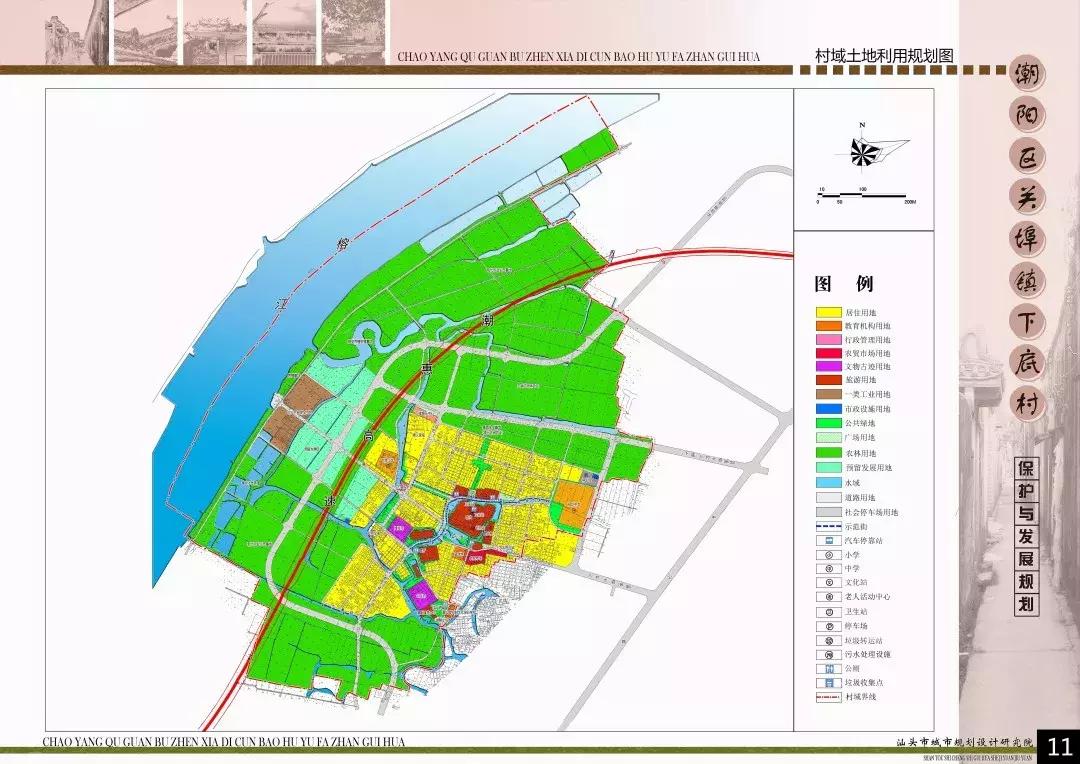Viewport: 1080px width, 764px height.
Task: Select the mint 预留发展用地 swatch
Action: (x=829, y=467)
